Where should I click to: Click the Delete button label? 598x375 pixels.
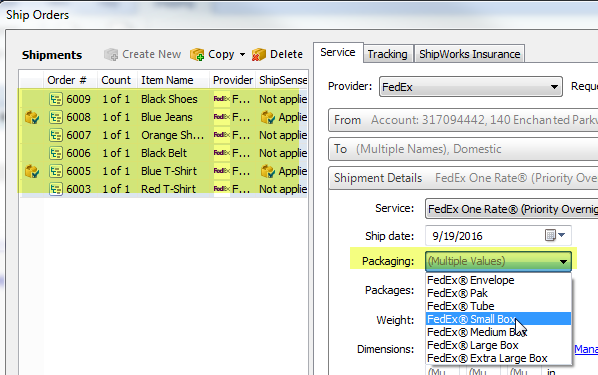pyautogui.click(x=286, y=54)
